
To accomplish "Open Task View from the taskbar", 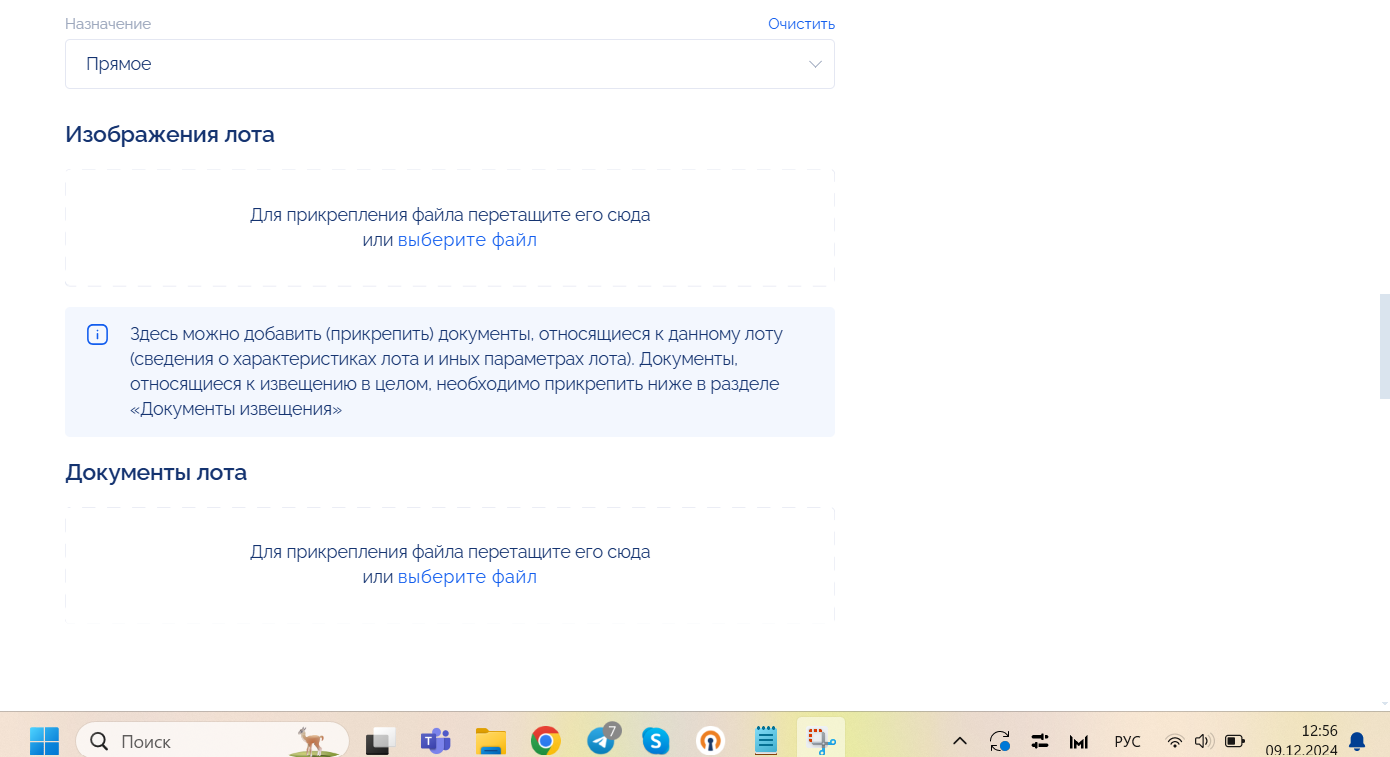I will click(380, 741).
